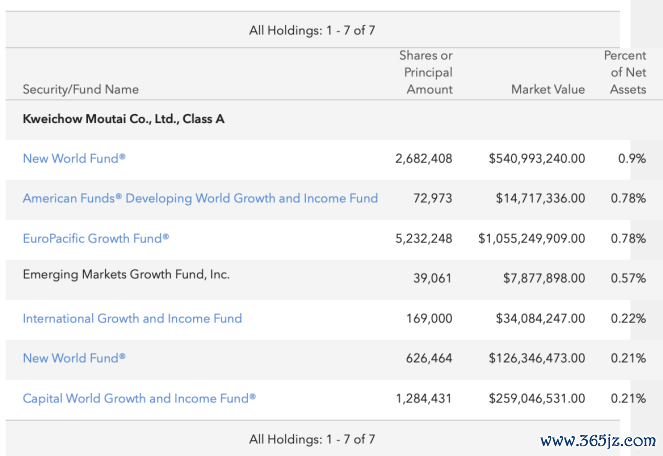The image size is (663, 456).
Task: Click the $540,993,240.00 market value cell
Action: (537, 159)
